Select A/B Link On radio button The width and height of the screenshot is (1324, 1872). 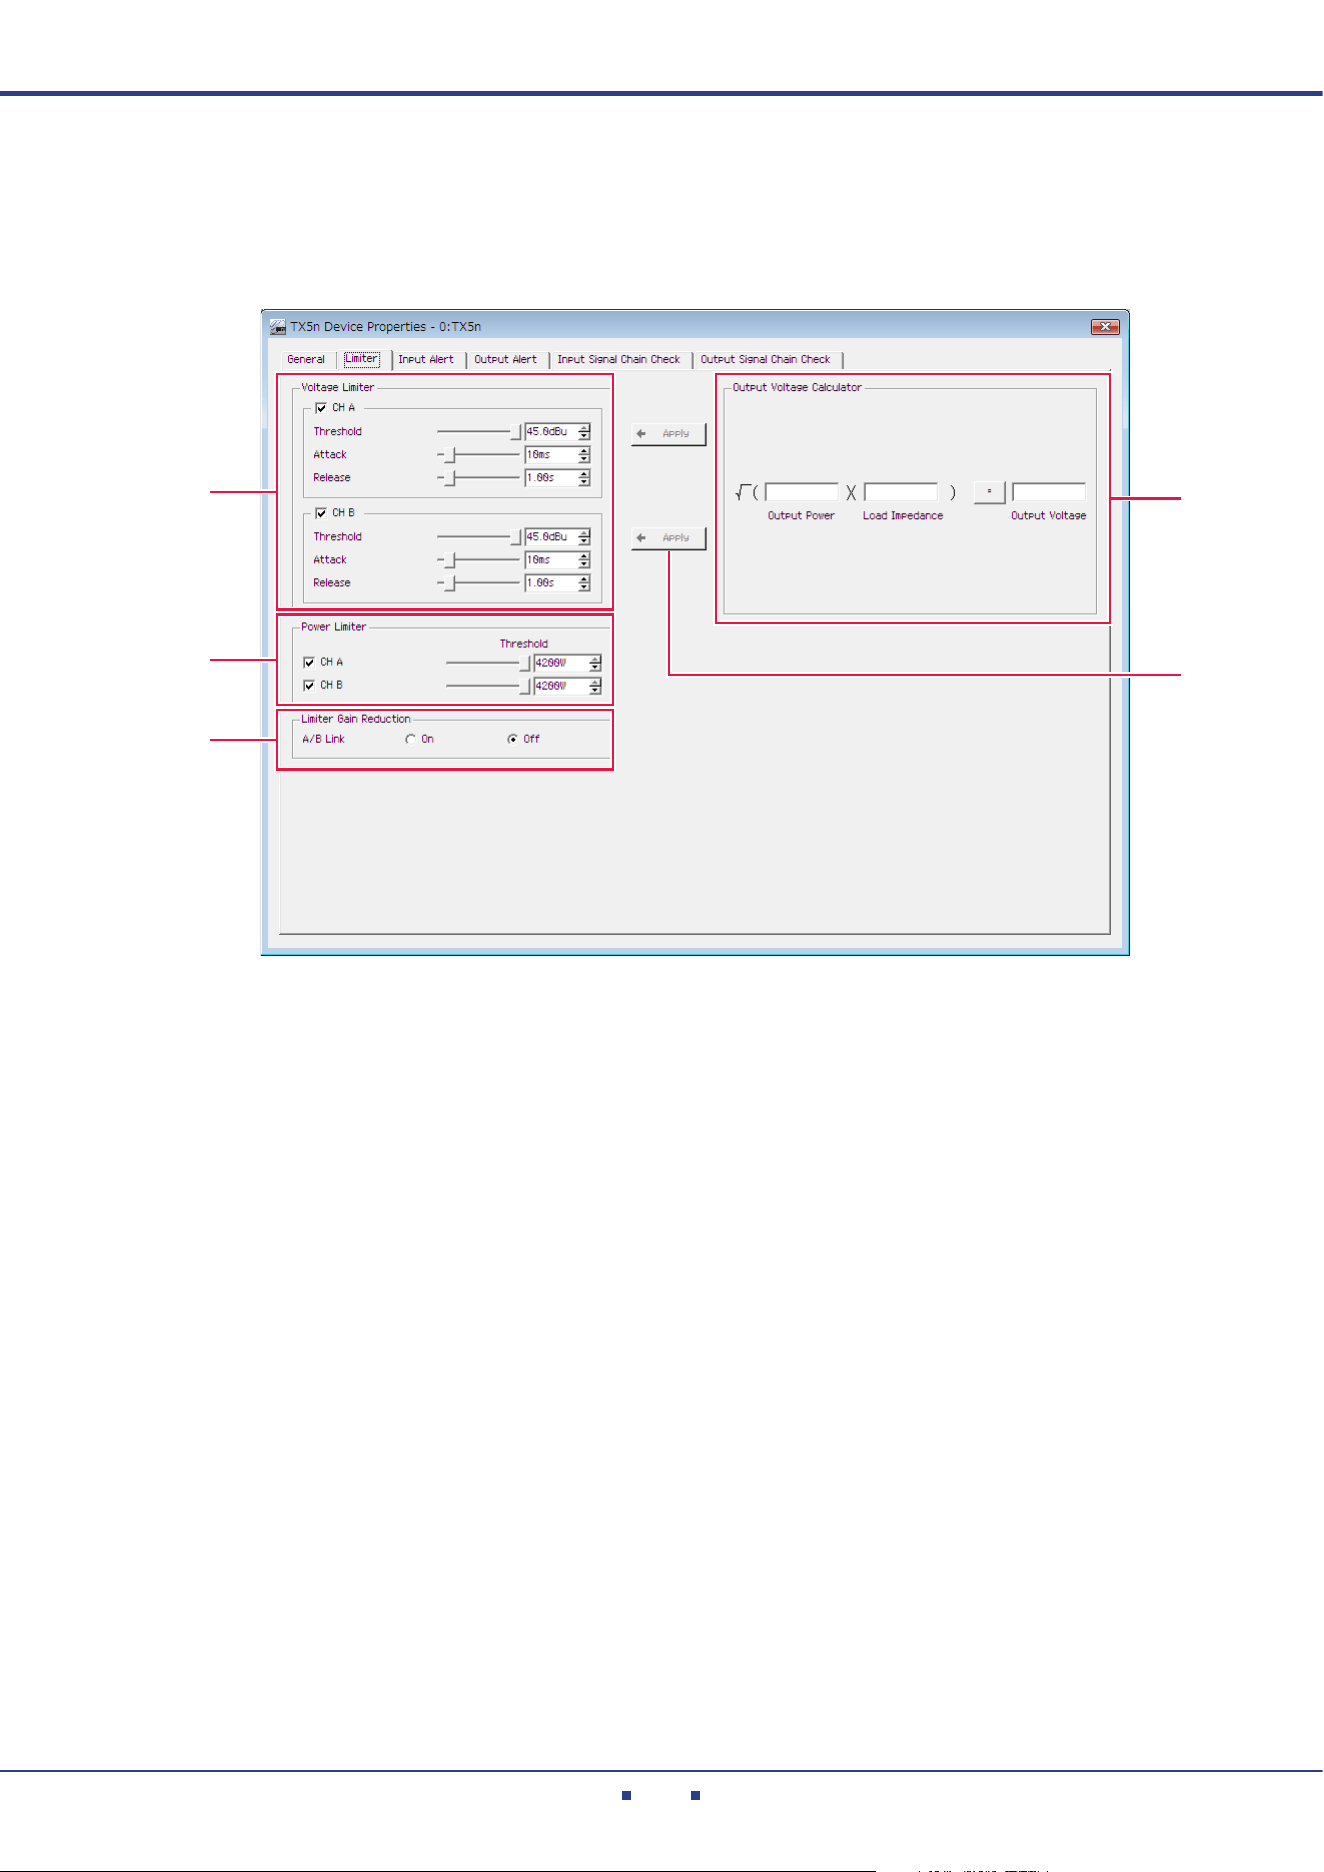410,740
